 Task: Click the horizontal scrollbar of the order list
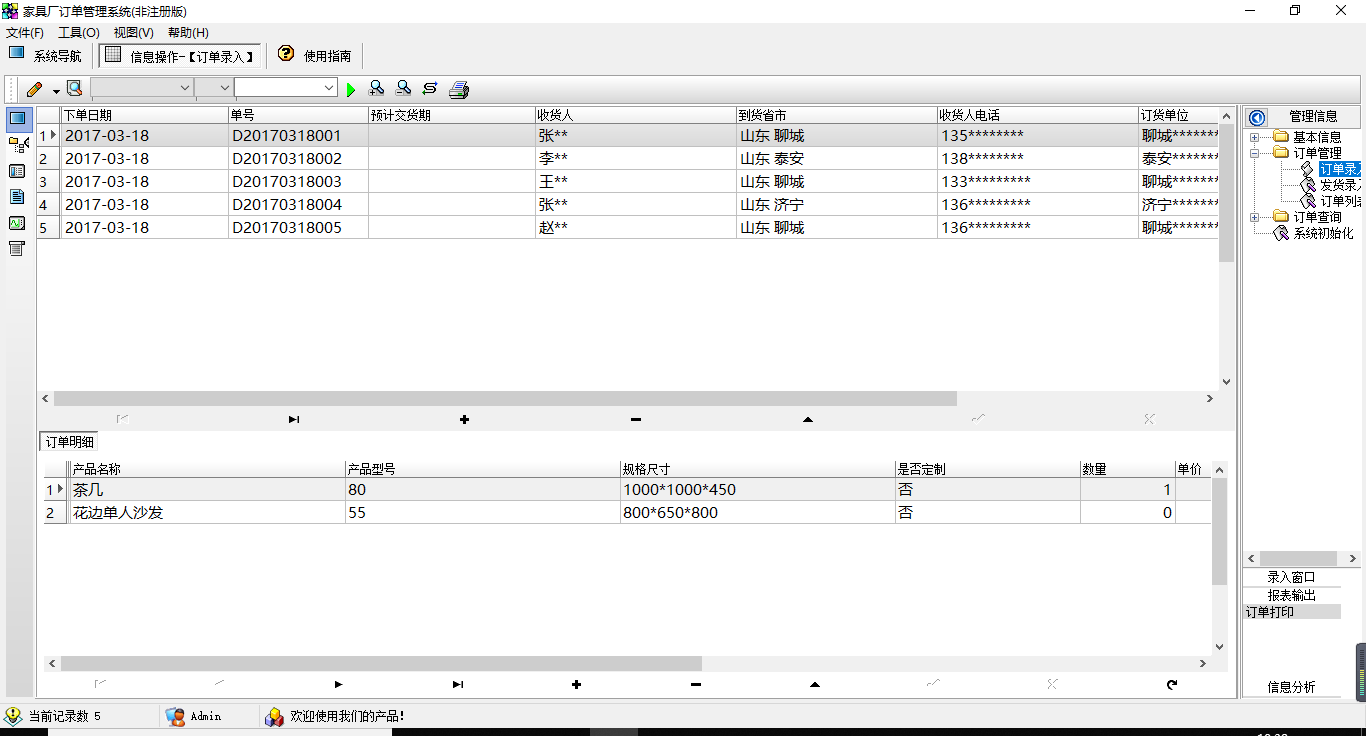505,398
